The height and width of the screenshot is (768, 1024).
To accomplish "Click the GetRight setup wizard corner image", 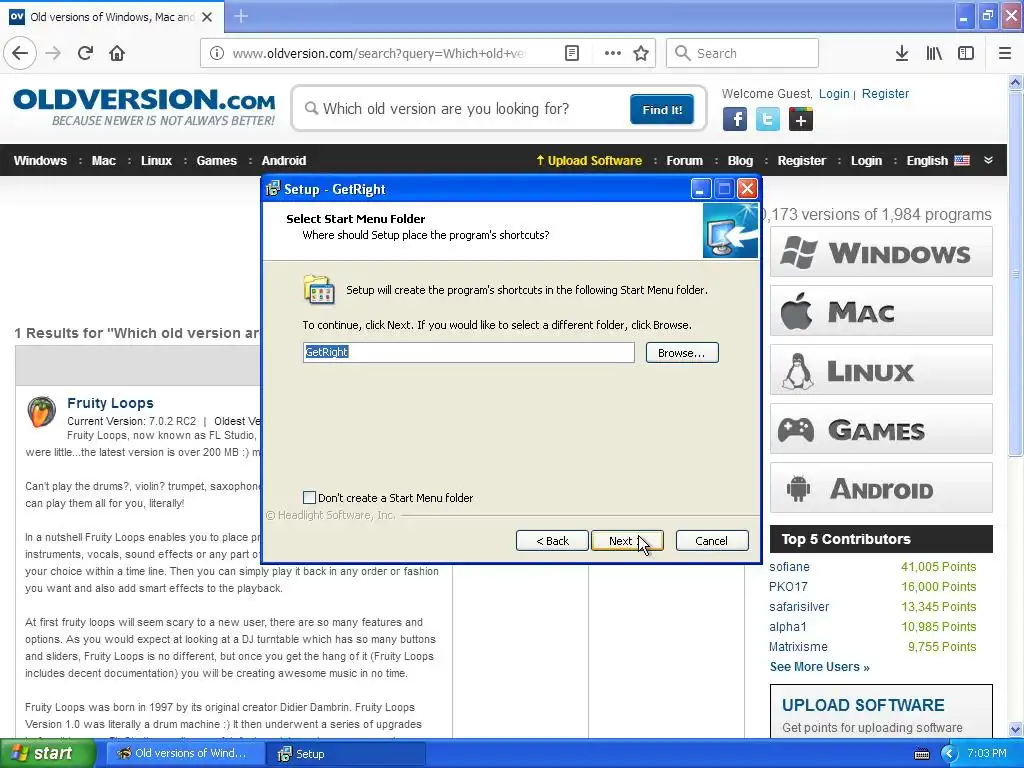I will coord(731,231).
